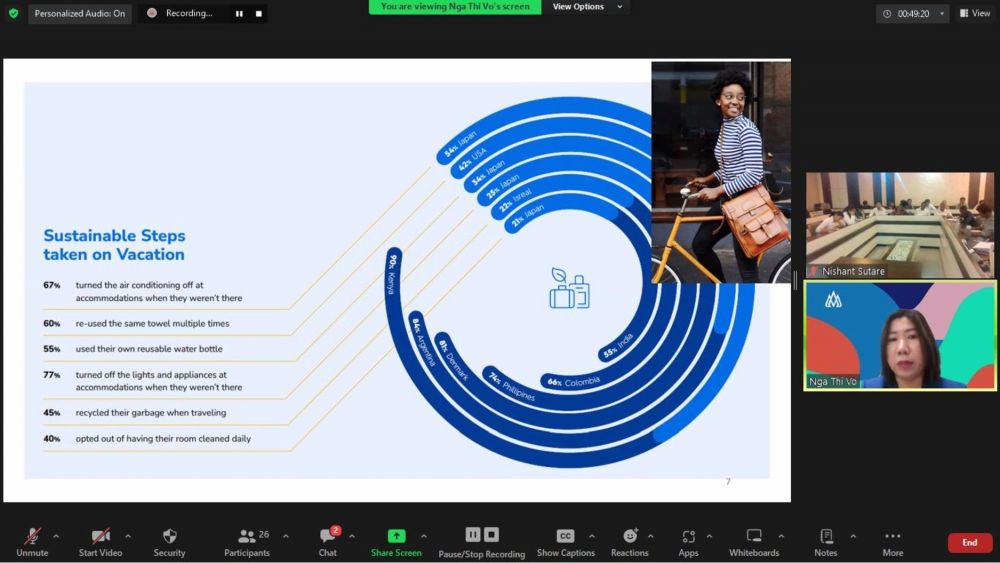
Task: Open the Apps icon
Action: coord(688,536)
